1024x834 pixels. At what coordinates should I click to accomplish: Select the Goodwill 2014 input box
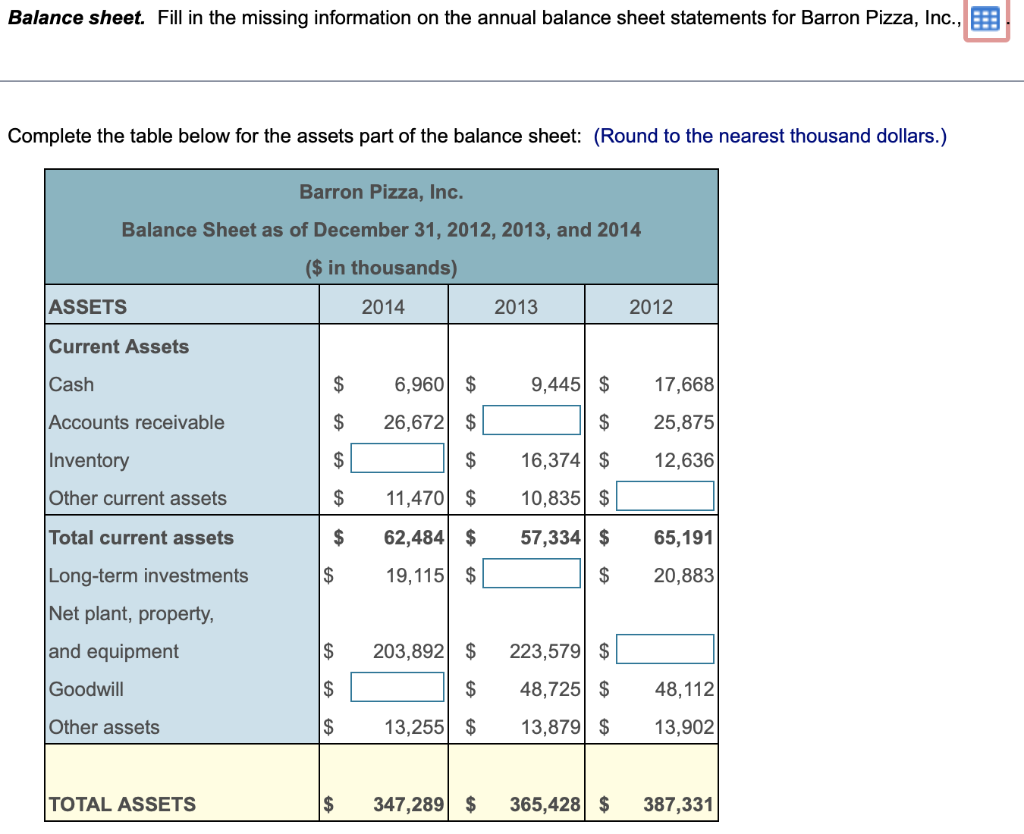coord(397,686)
